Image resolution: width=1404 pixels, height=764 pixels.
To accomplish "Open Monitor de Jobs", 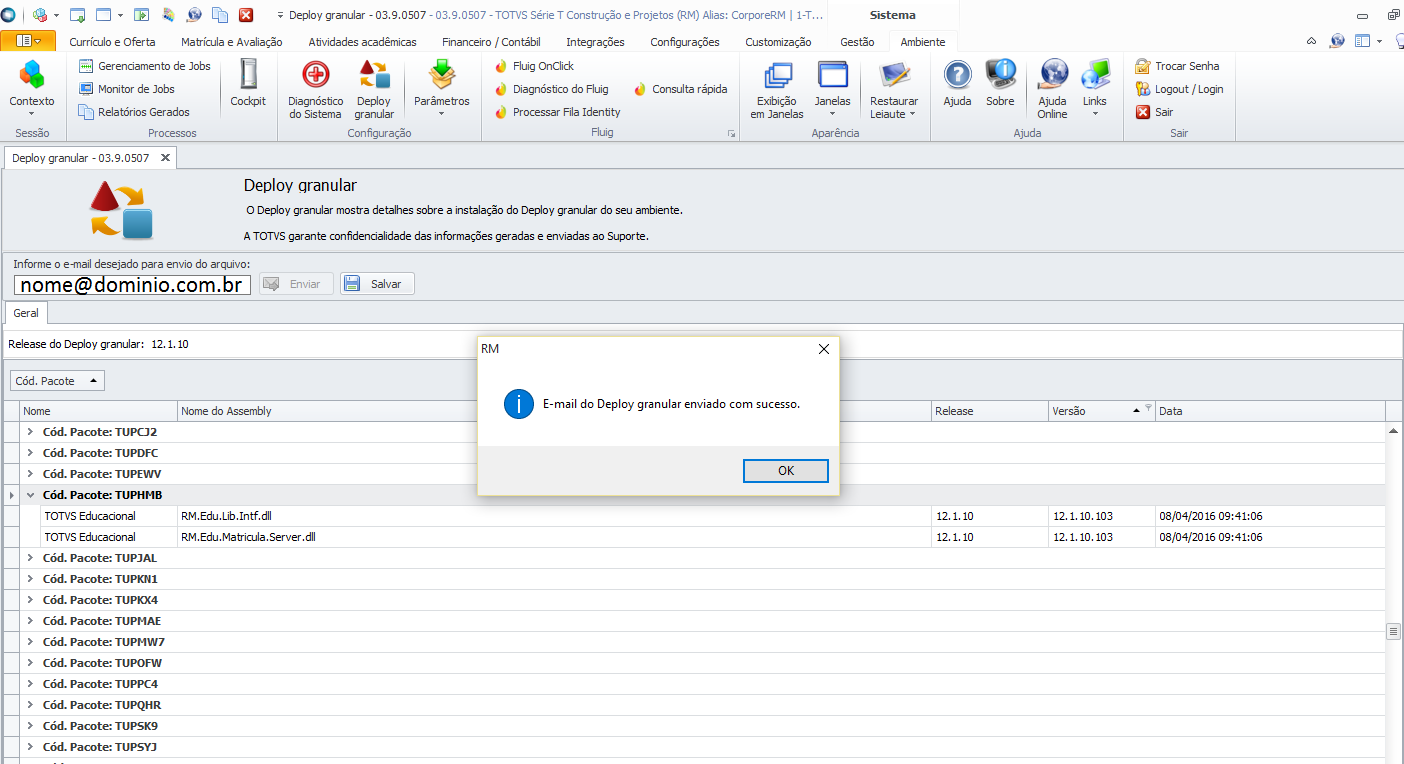I will point(126,89).
